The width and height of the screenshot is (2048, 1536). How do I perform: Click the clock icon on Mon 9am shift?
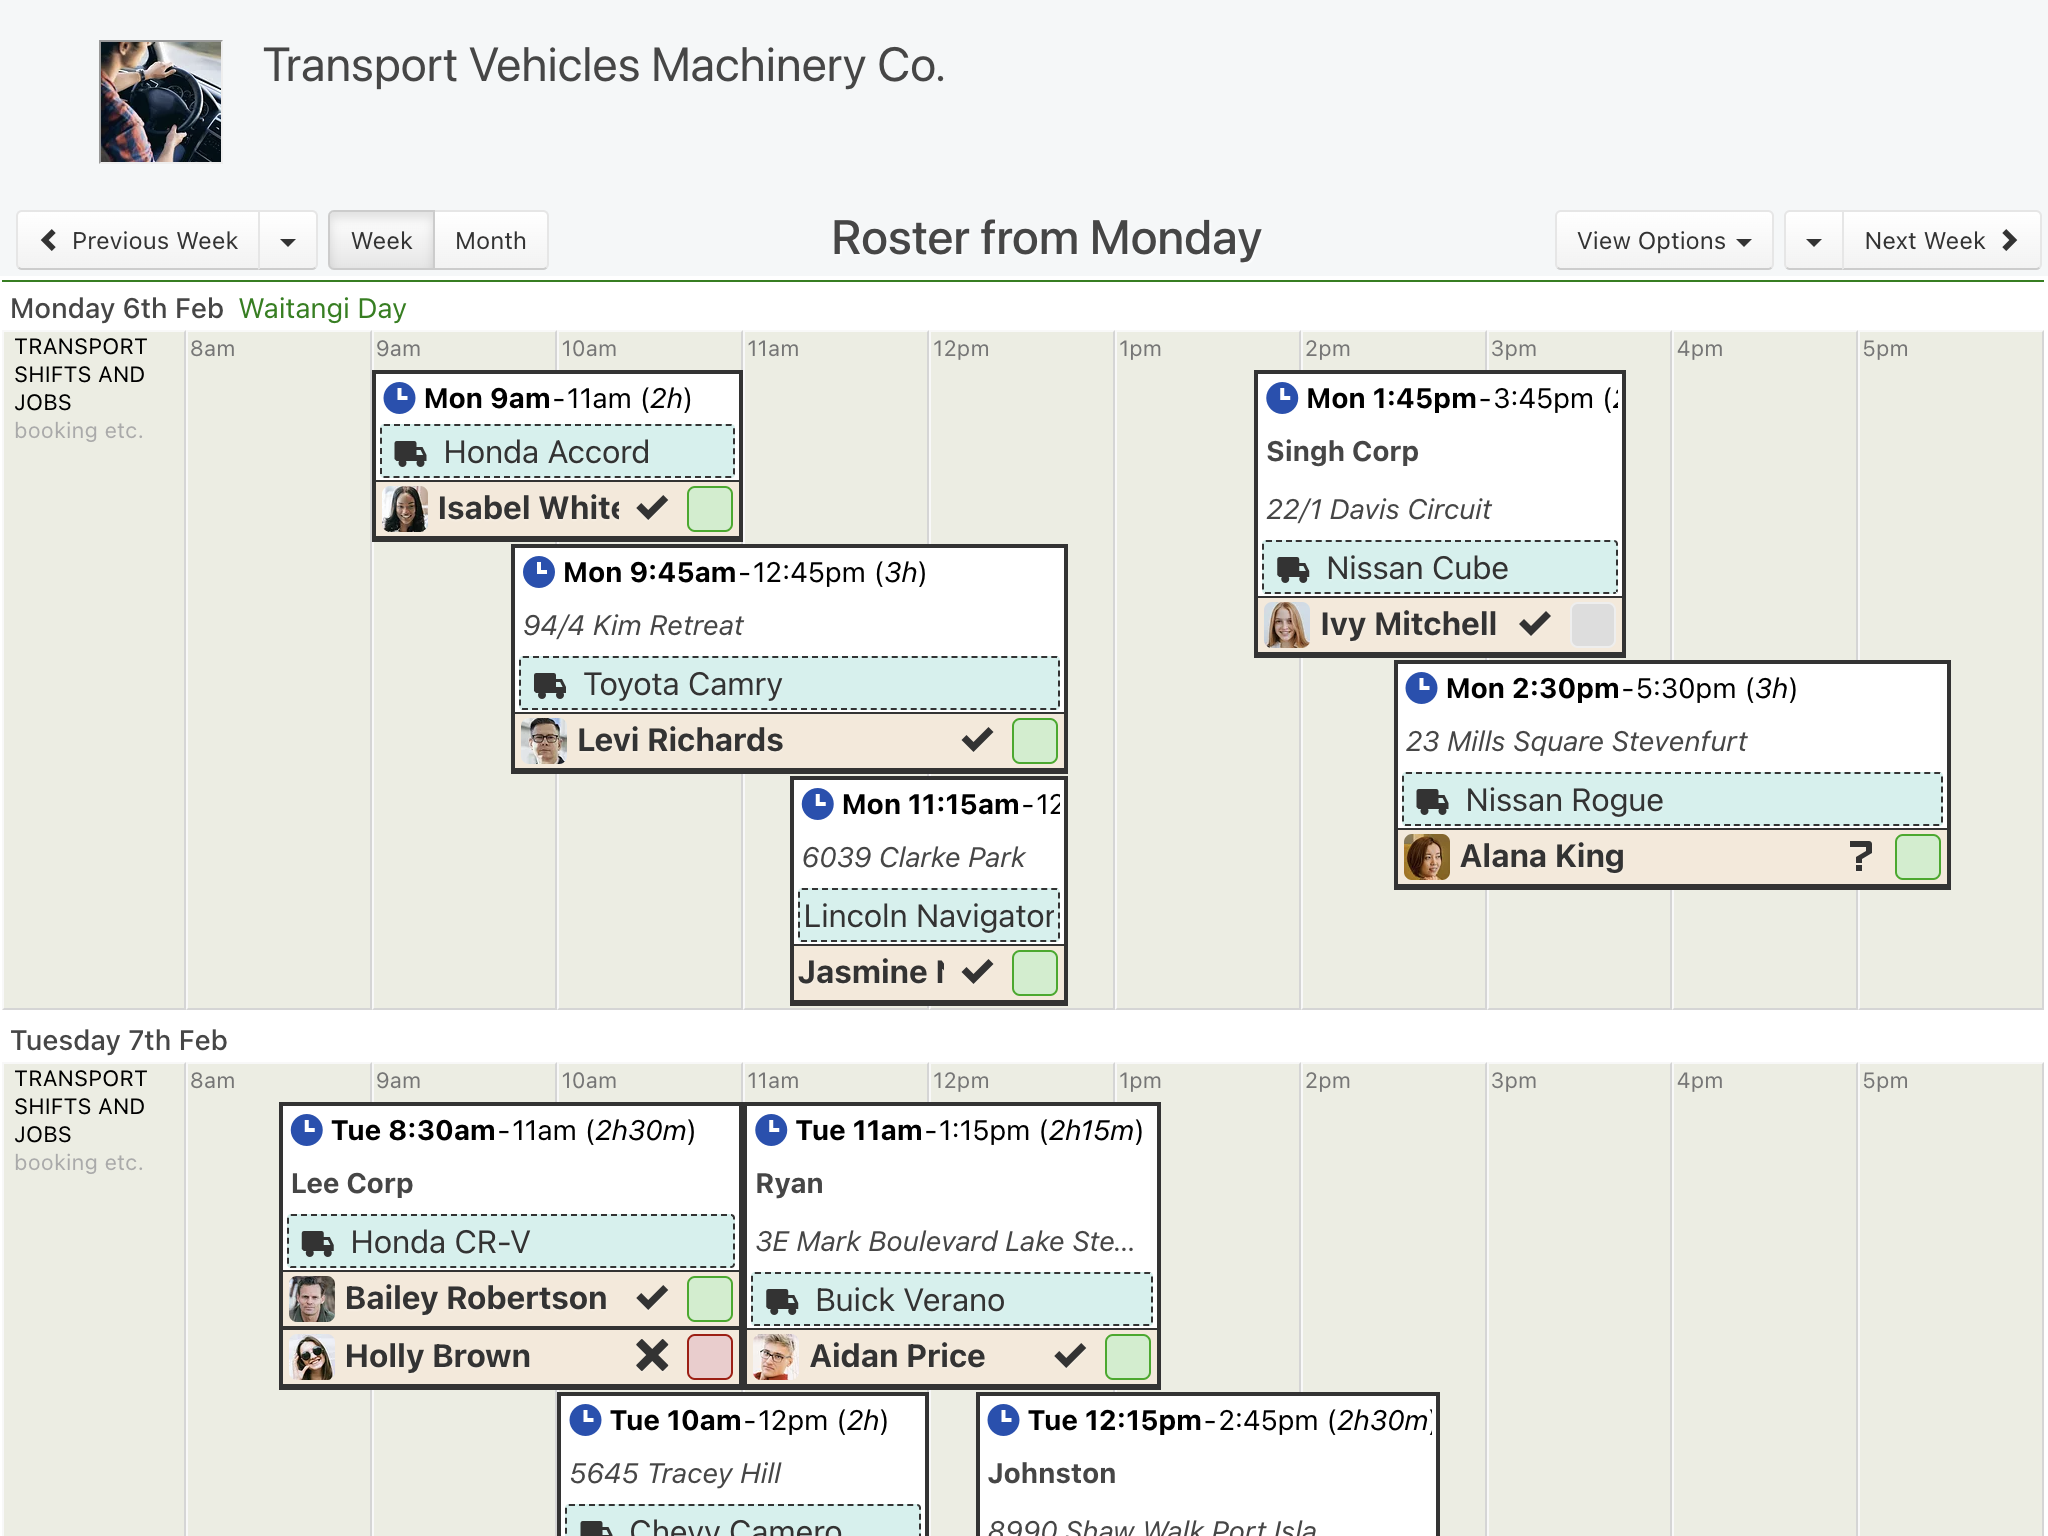click(x=400, y=398)
